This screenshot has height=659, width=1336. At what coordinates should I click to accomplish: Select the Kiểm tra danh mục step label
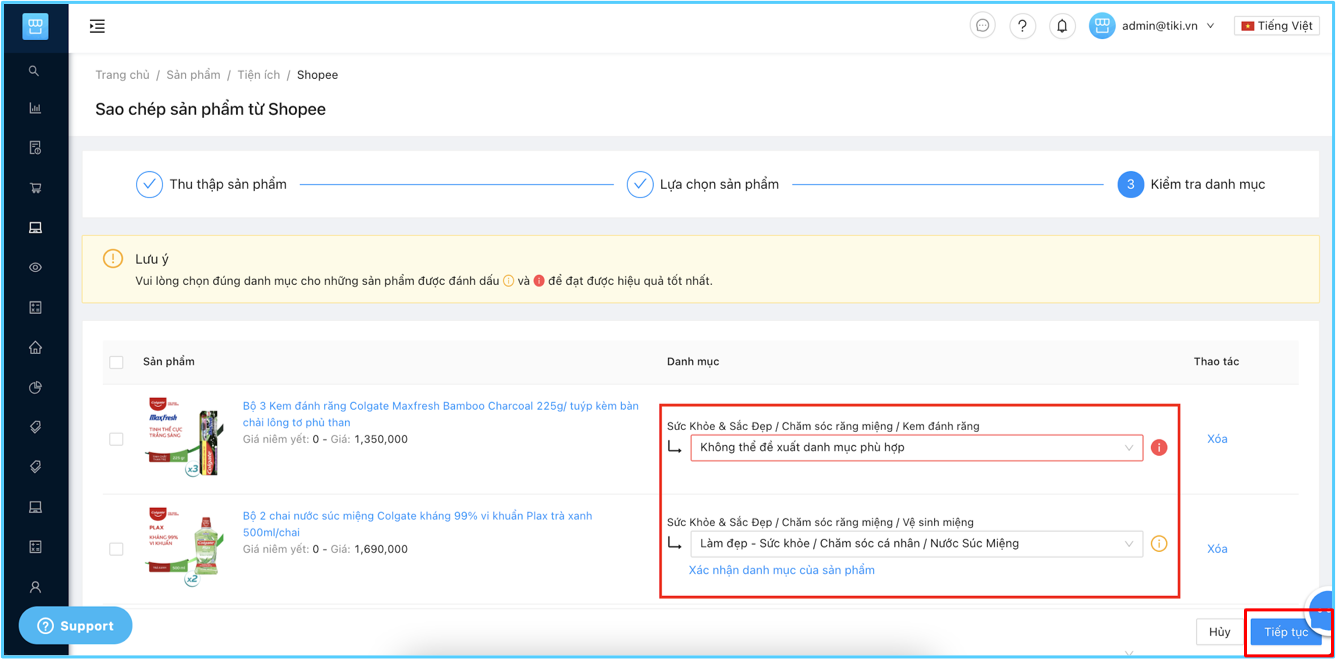tap(1208, 184)
